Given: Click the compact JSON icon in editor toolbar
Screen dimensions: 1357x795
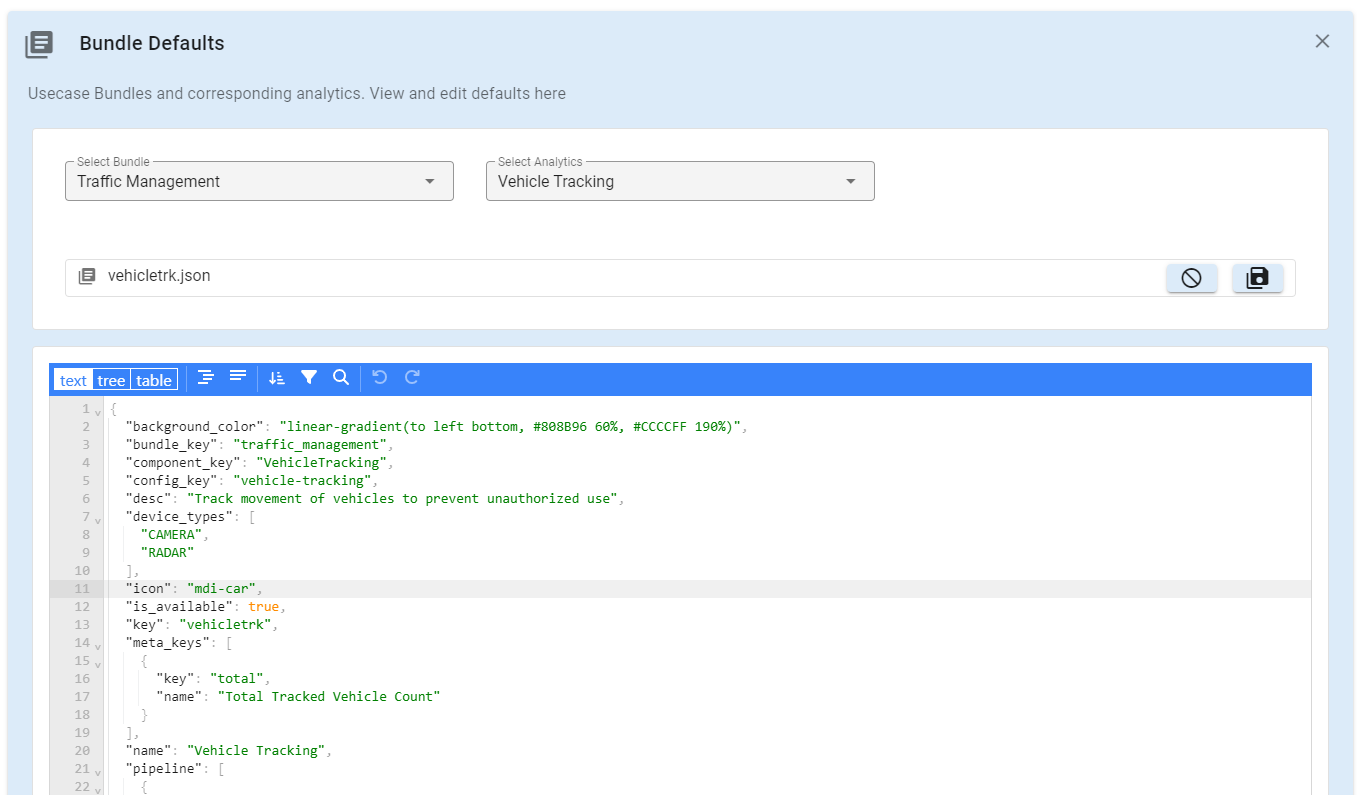Looking at the screenshot, I should [238, 377].
